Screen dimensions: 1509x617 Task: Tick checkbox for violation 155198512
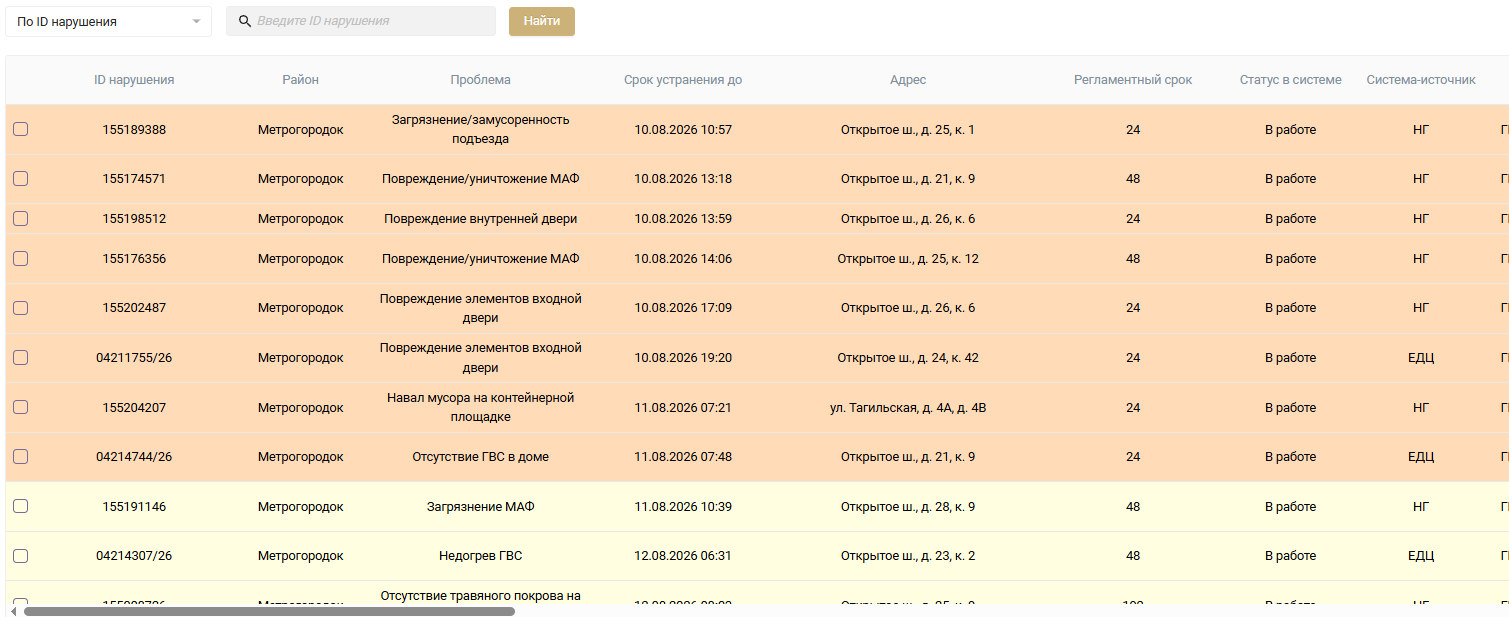pyautogui.click(x=20, y=219)
